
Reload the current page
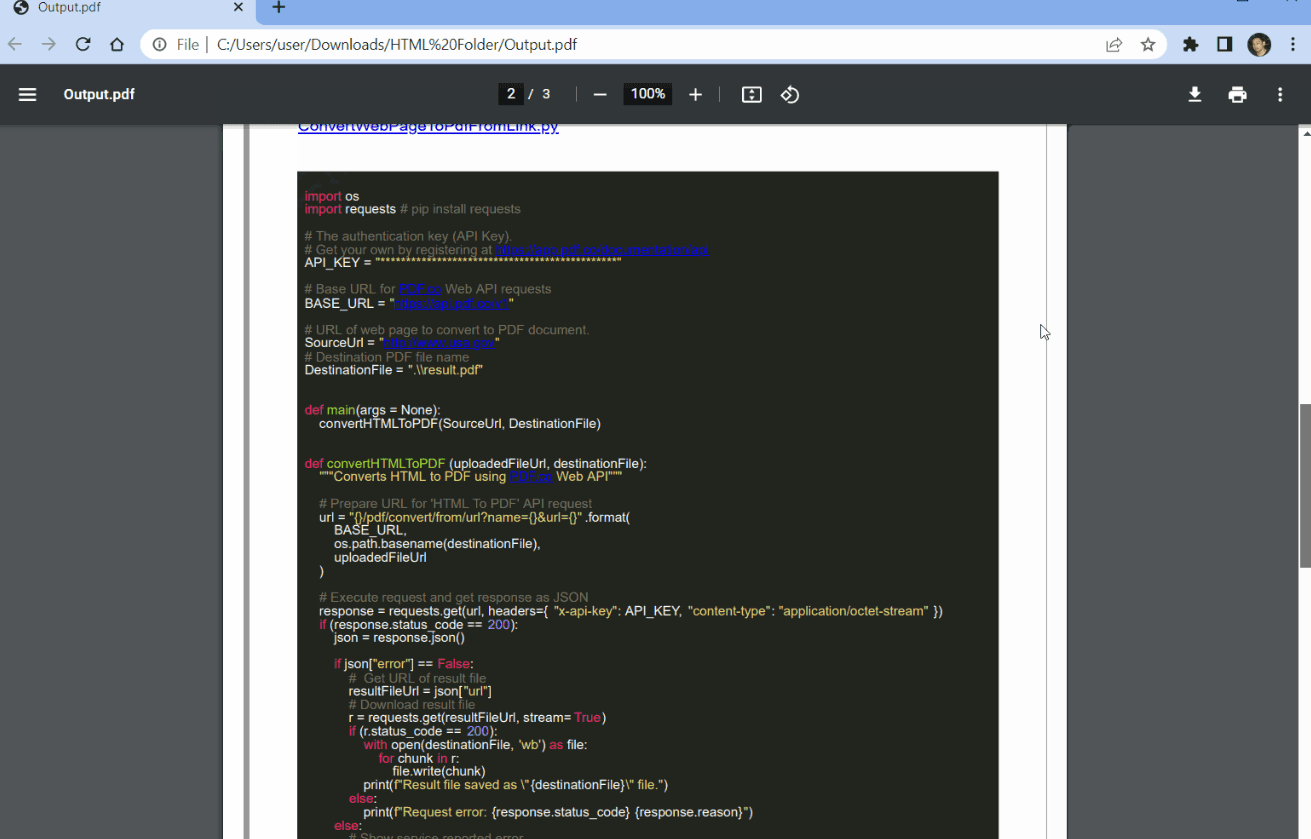(83, 44)
